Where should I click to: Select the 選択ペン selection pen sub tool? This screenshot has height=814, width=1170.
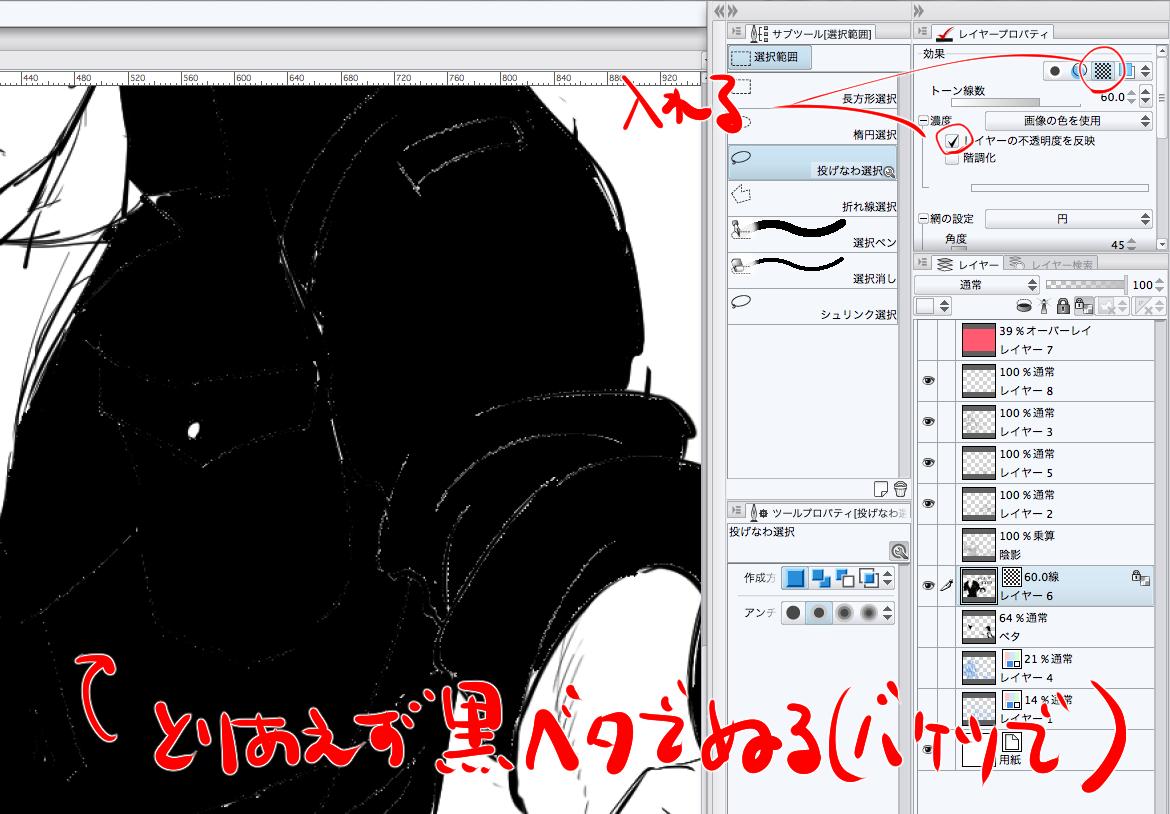813,234
